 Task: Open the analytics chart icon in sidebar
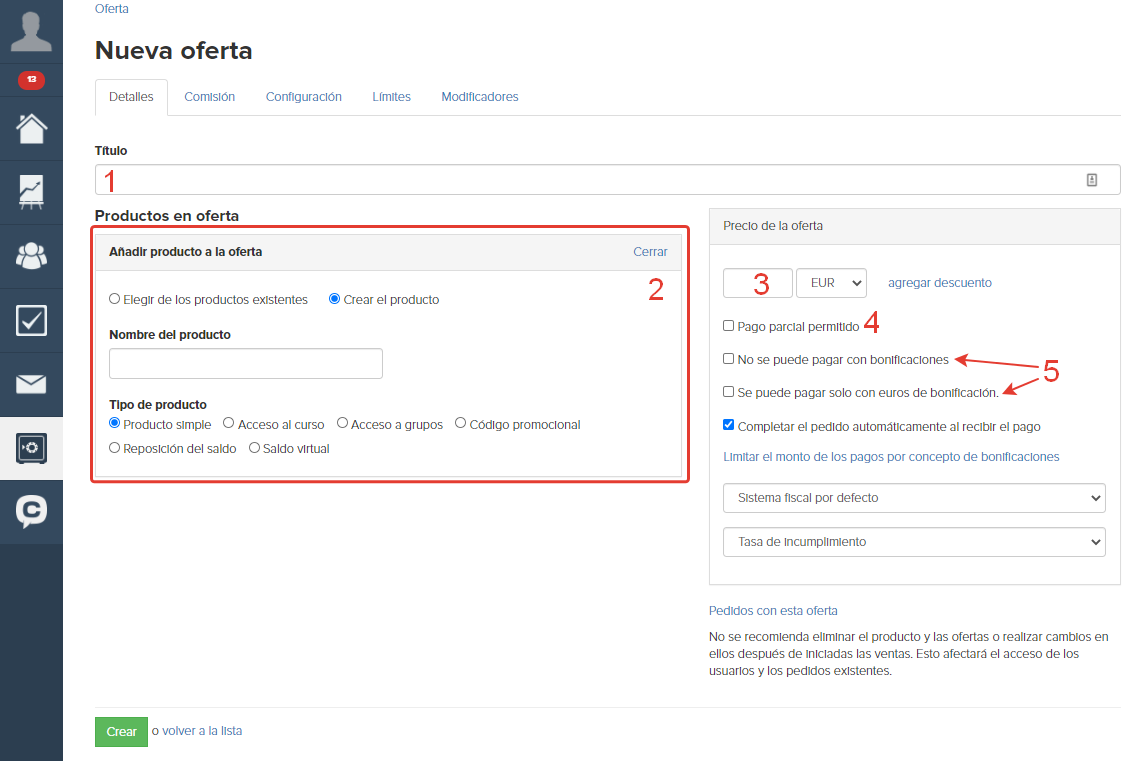[31, 193]
